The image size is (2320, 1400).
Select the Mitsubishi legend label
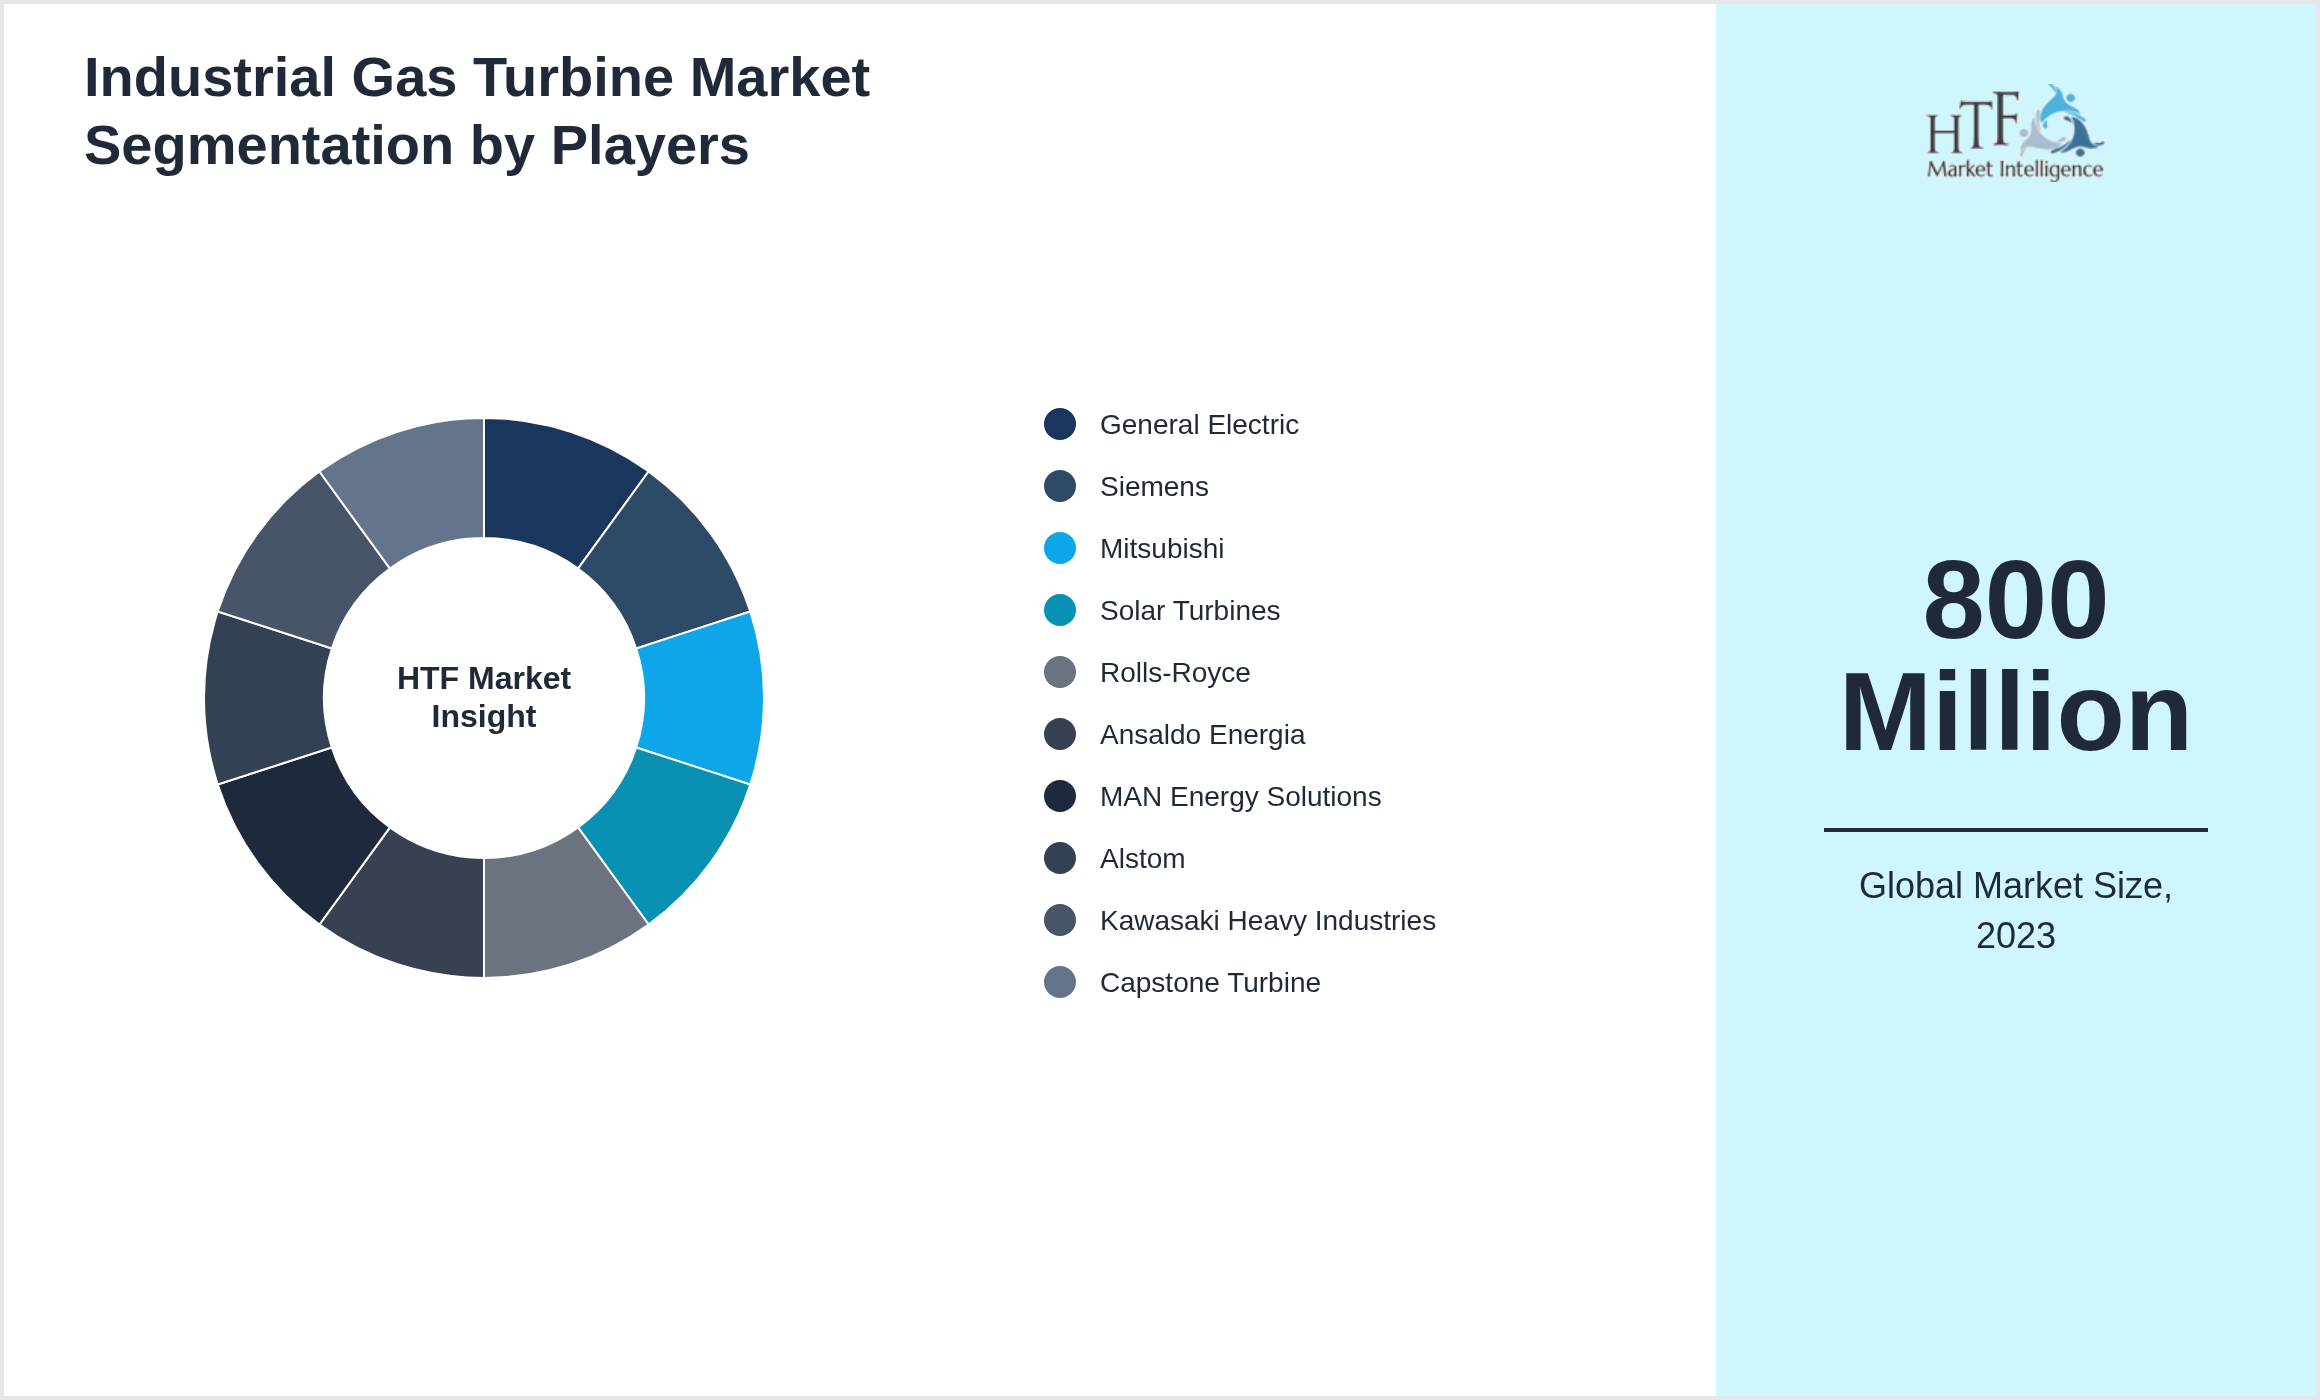(1162, 549)
